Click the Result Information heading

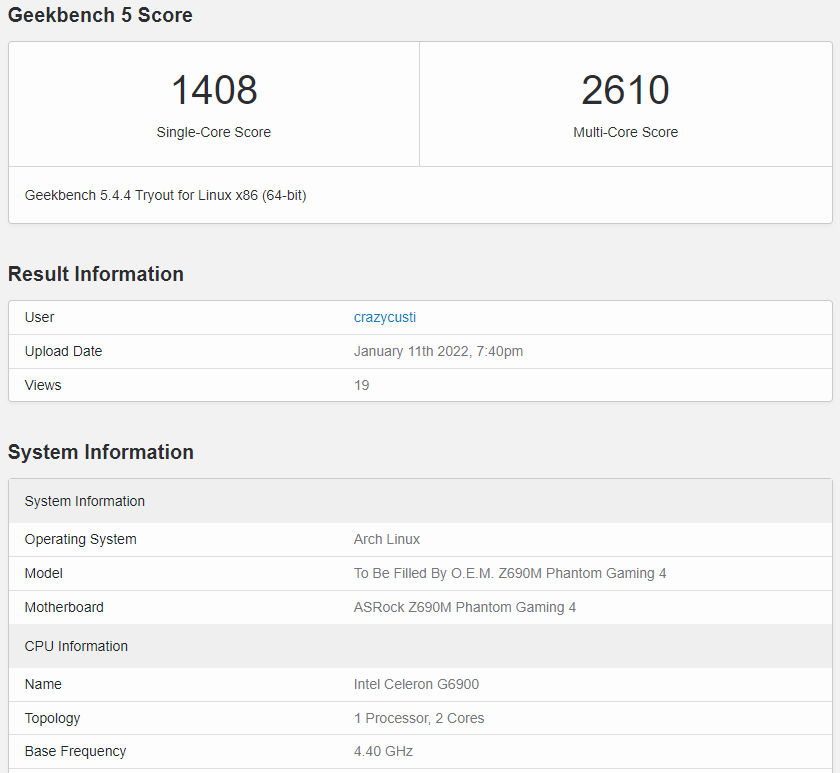pos(96,274)
